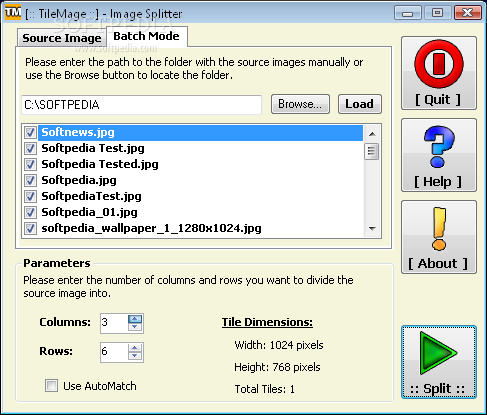
Task: Select the Softnews.jpg file name
Action: 78,132
